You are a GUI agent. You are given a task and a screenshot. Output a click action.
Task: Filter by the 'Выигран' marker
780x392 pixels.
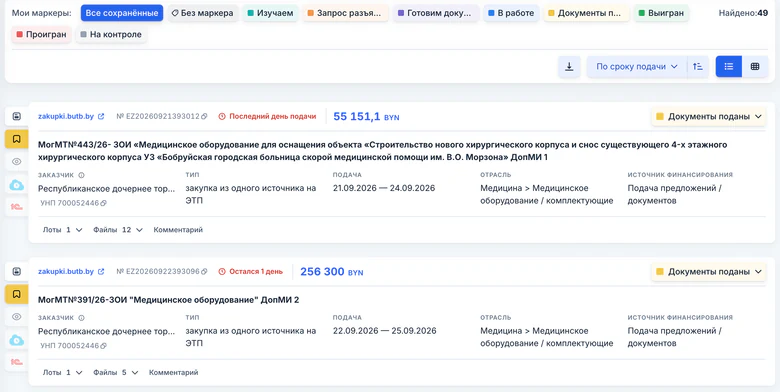662,13
